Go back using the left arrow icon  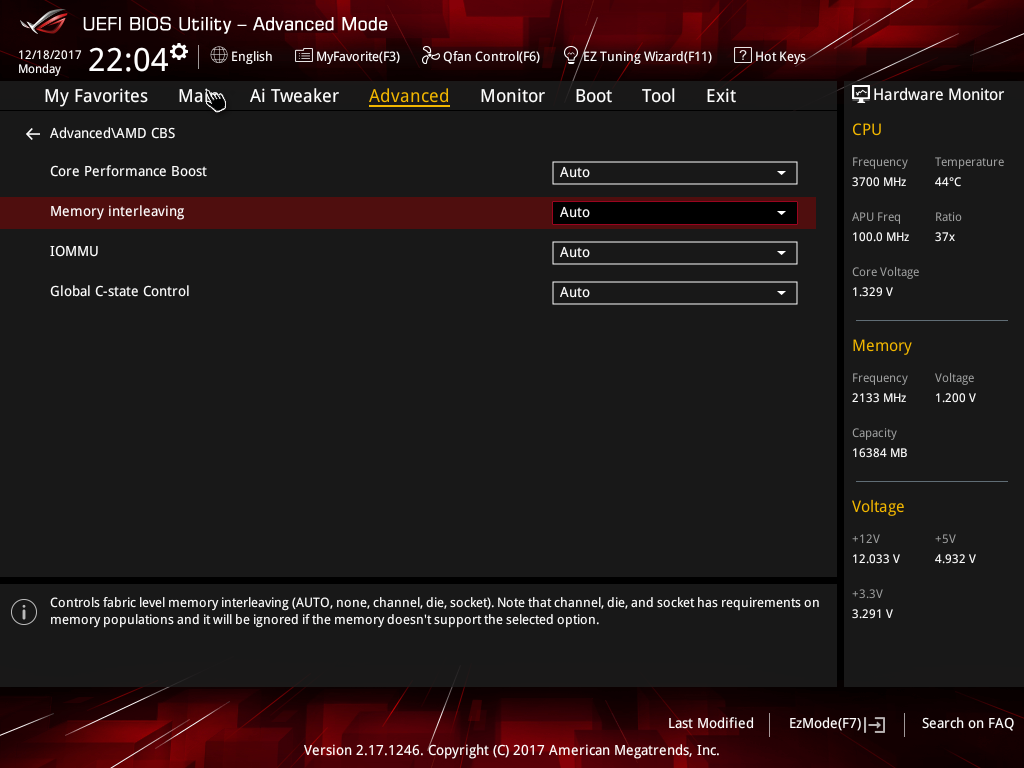click(x=33, y=134)
